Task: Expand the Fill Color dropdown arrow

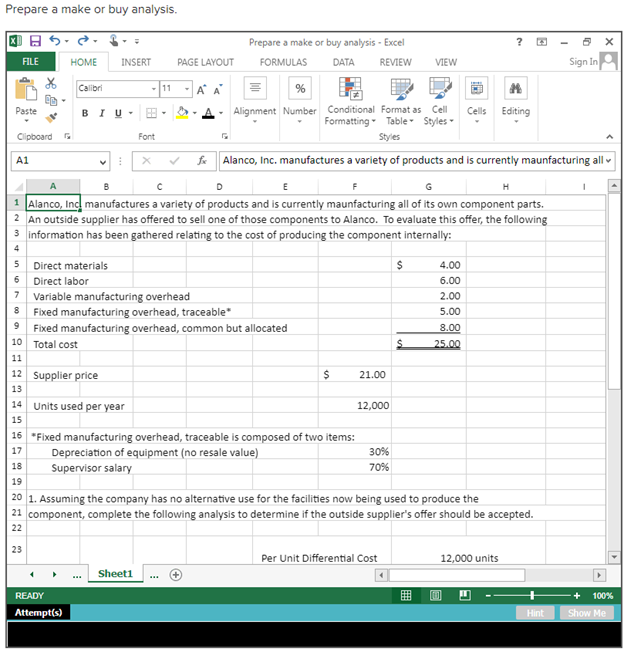Action: (x=195, y=113)
